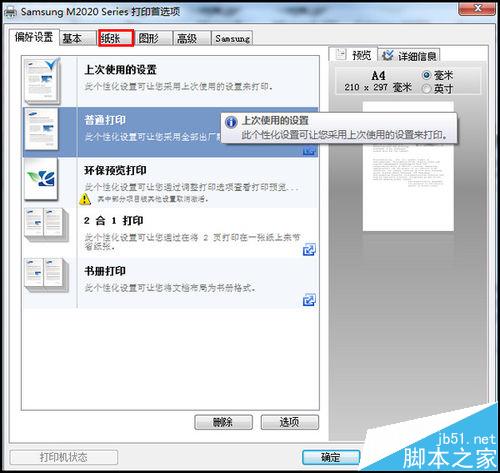Click the 书册打印 booklet preset icon
Screen dimensions: 500x473
(x=46, y=275)
